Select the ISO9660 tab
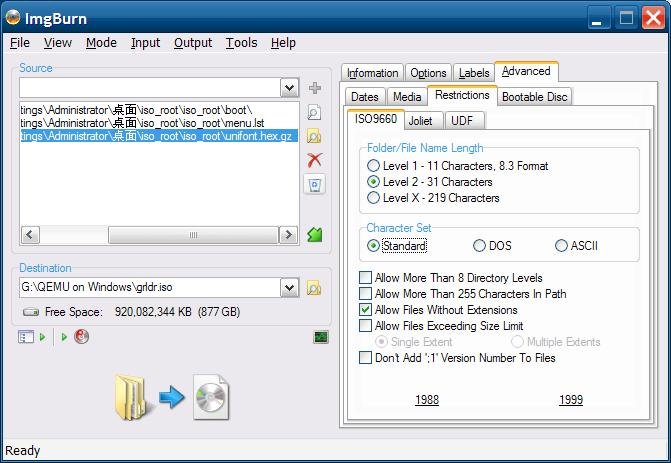Viewport: 671px width, 463px height. (376, 119)
